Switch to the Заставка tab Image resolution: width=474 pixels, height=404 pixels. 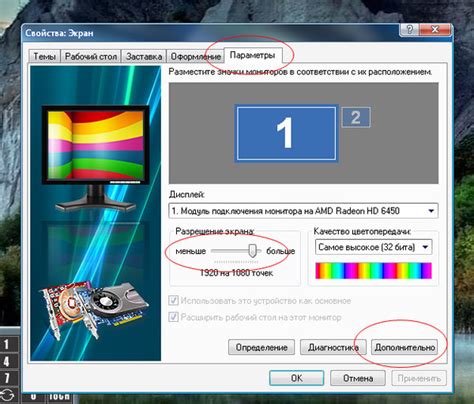144,56
